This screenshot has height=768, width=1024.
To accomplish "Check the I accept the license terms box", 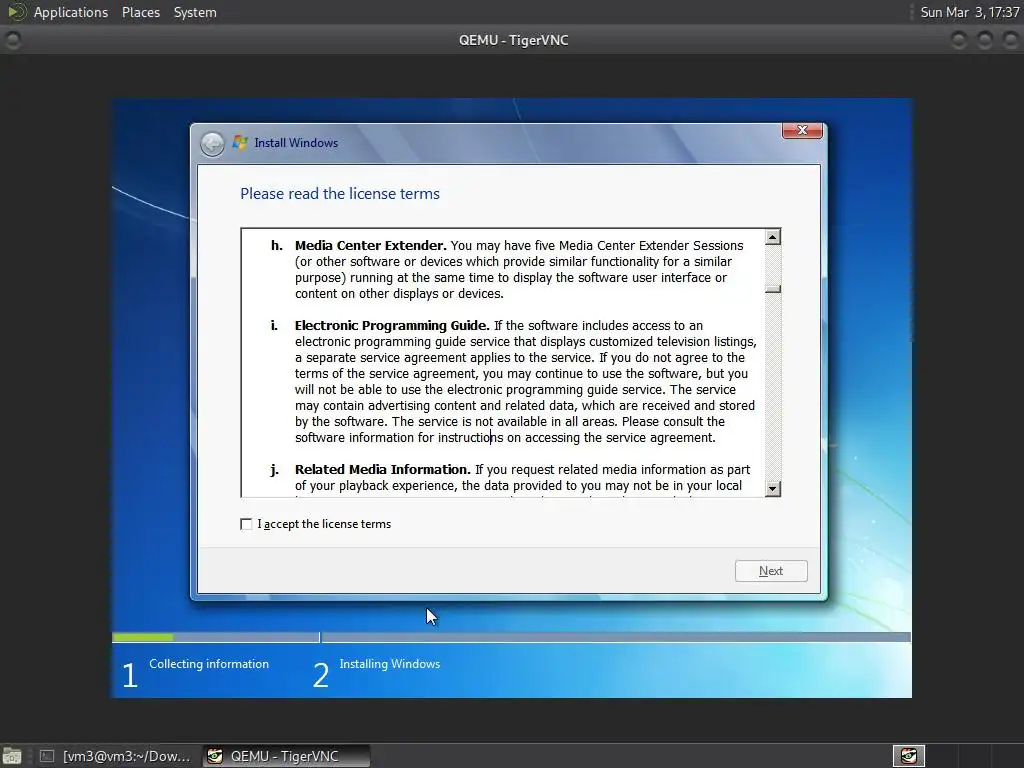I will tap(246, 524).
